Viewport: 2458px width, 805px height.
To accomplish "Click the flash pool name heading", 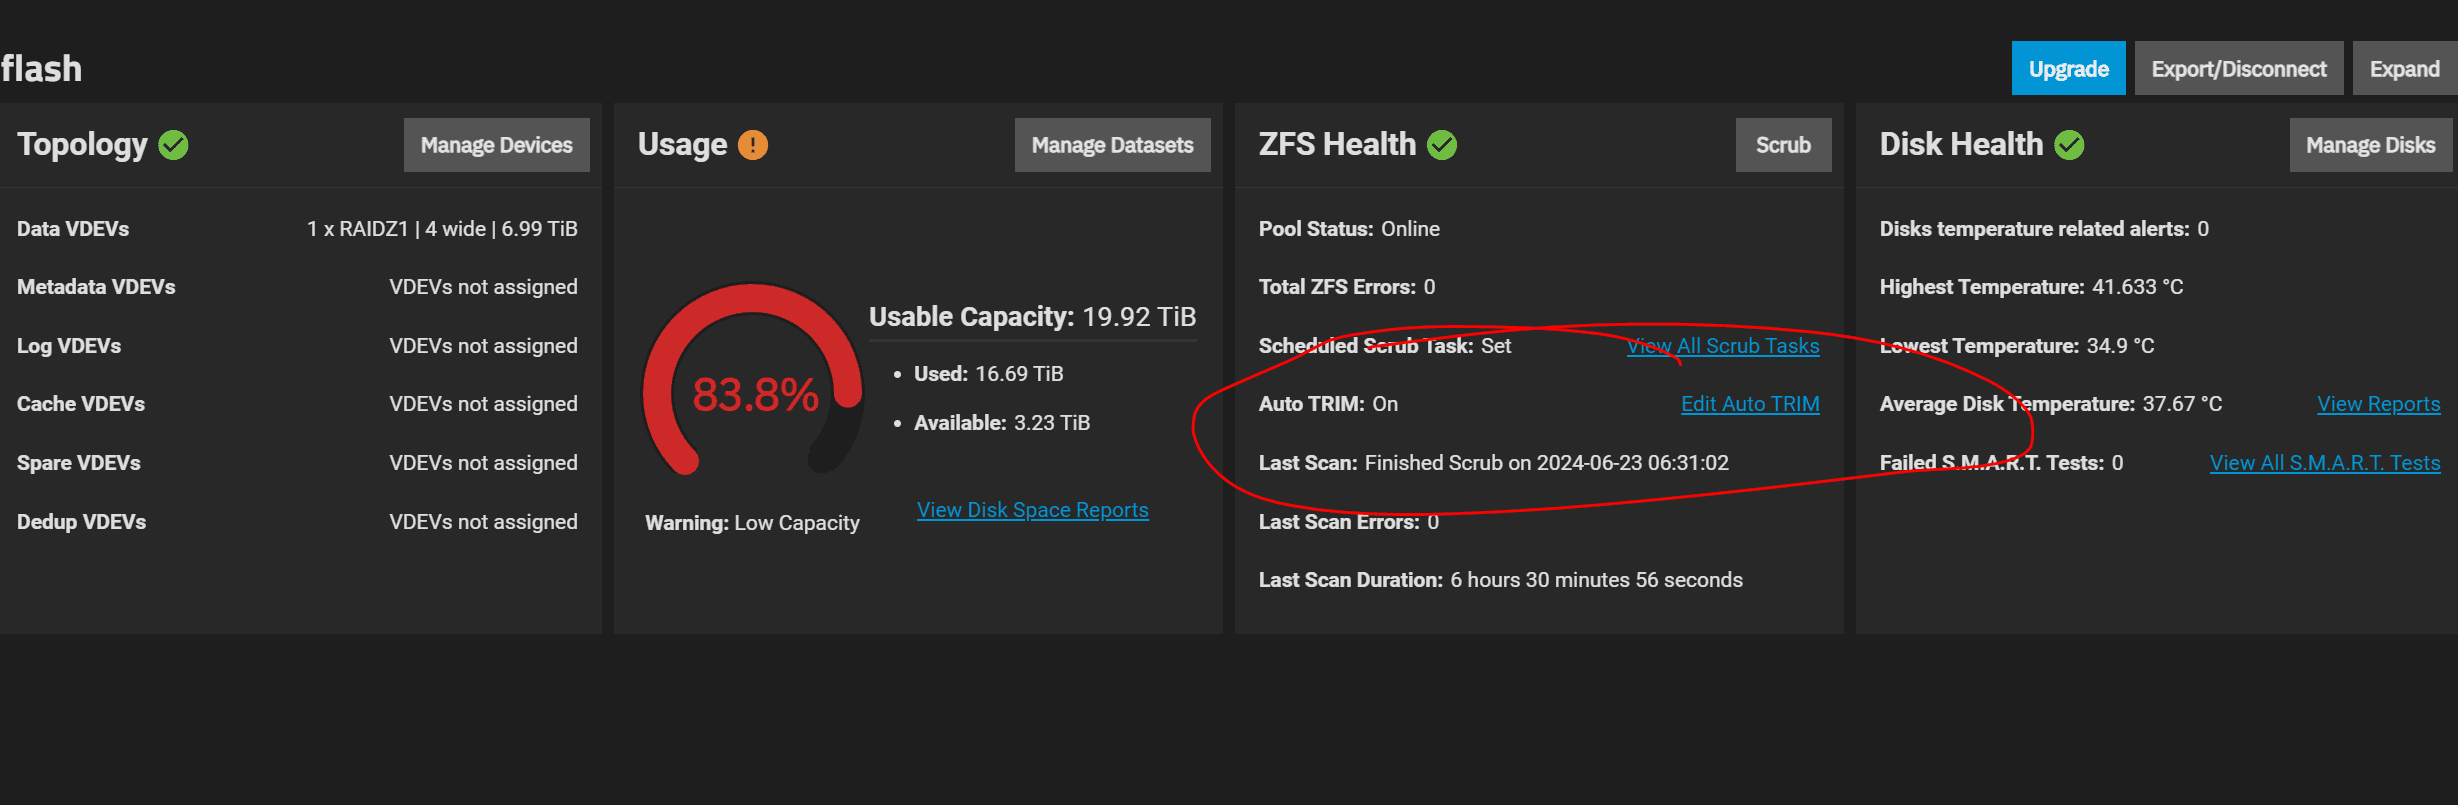I will click(41, 69).
